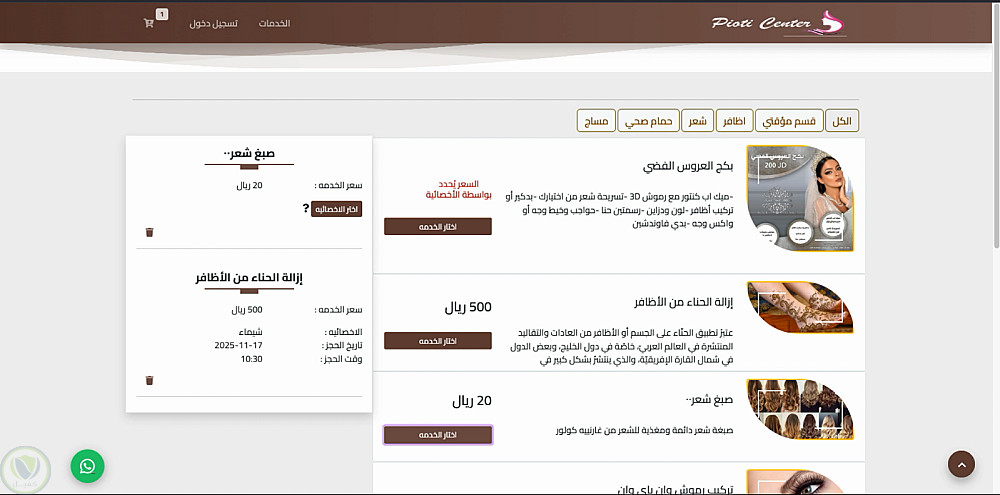Open WhatsApp chat button
This screenshot has height=495, width=1000.
[87, 466]
